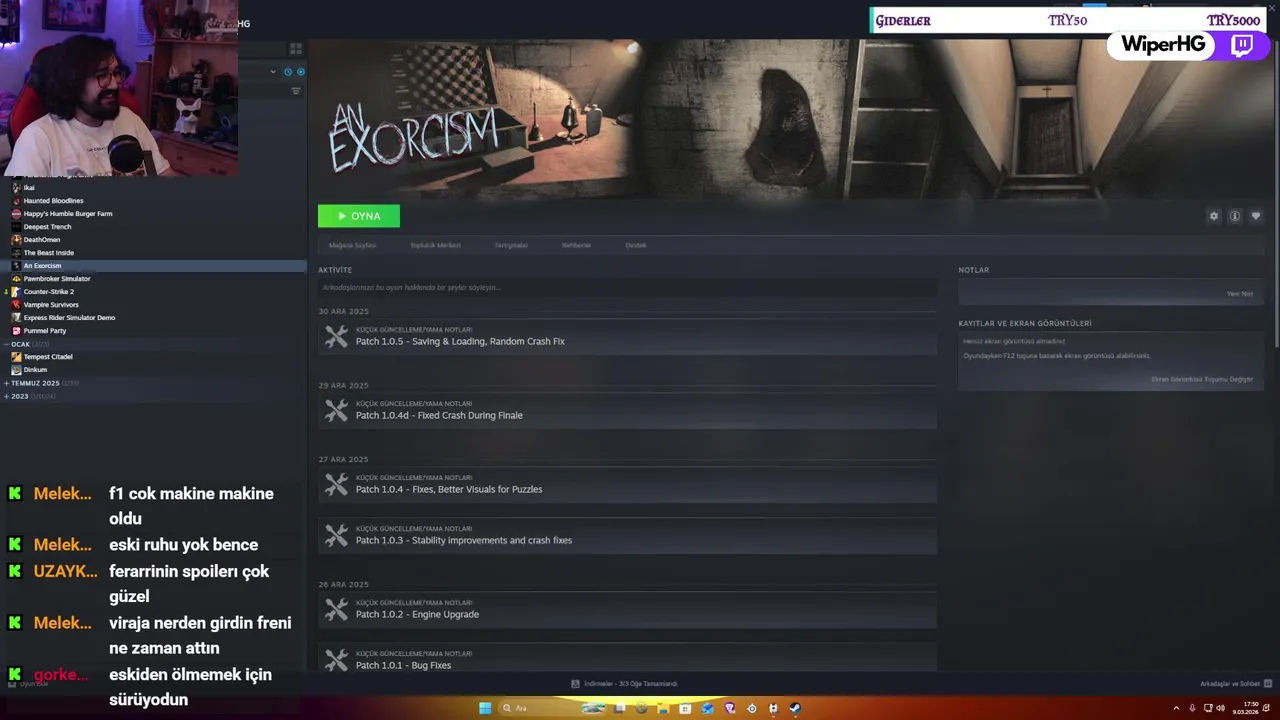The image size is (1280, 720).
Task: Open Patch 1.0.2 Engine Upgrade notes
Action: click(x=628, y=609)
